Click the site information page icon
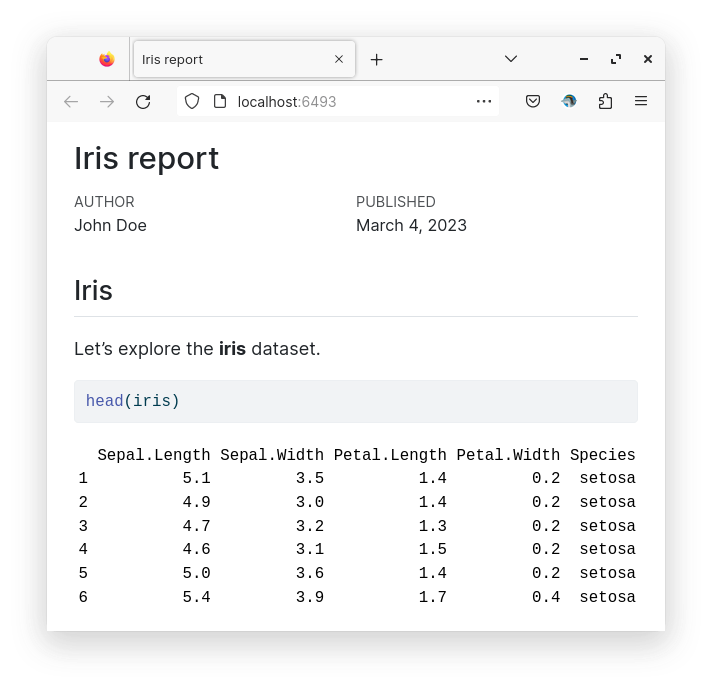This screenshot has height=688, width=712. pyautogui.click(x=220, y=102)
